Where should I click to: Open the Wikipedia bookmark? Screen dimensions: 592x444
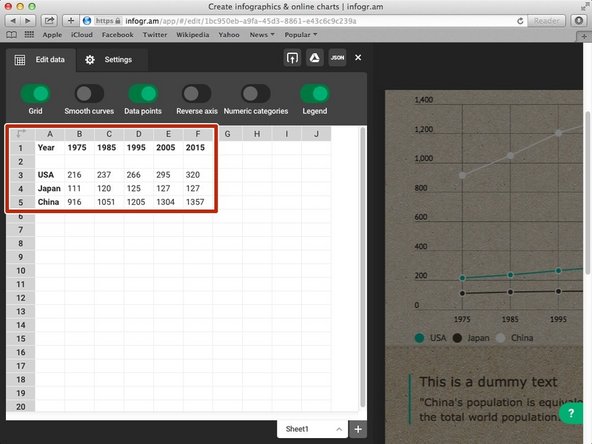point(193,35)
